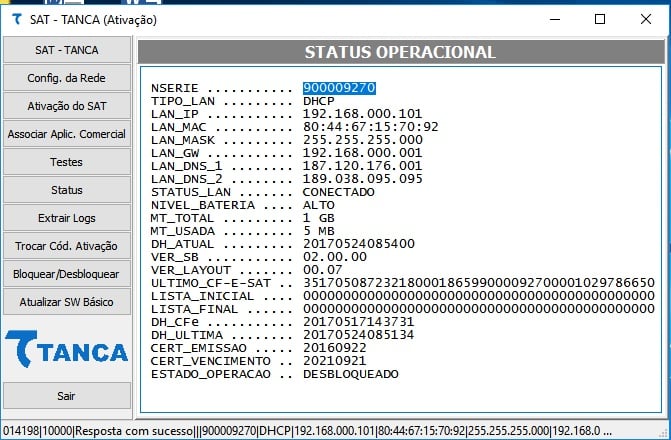Minimize the SAT - TANCA window
The width and height of the screenshot is (671, 440).
coord(555,19)
